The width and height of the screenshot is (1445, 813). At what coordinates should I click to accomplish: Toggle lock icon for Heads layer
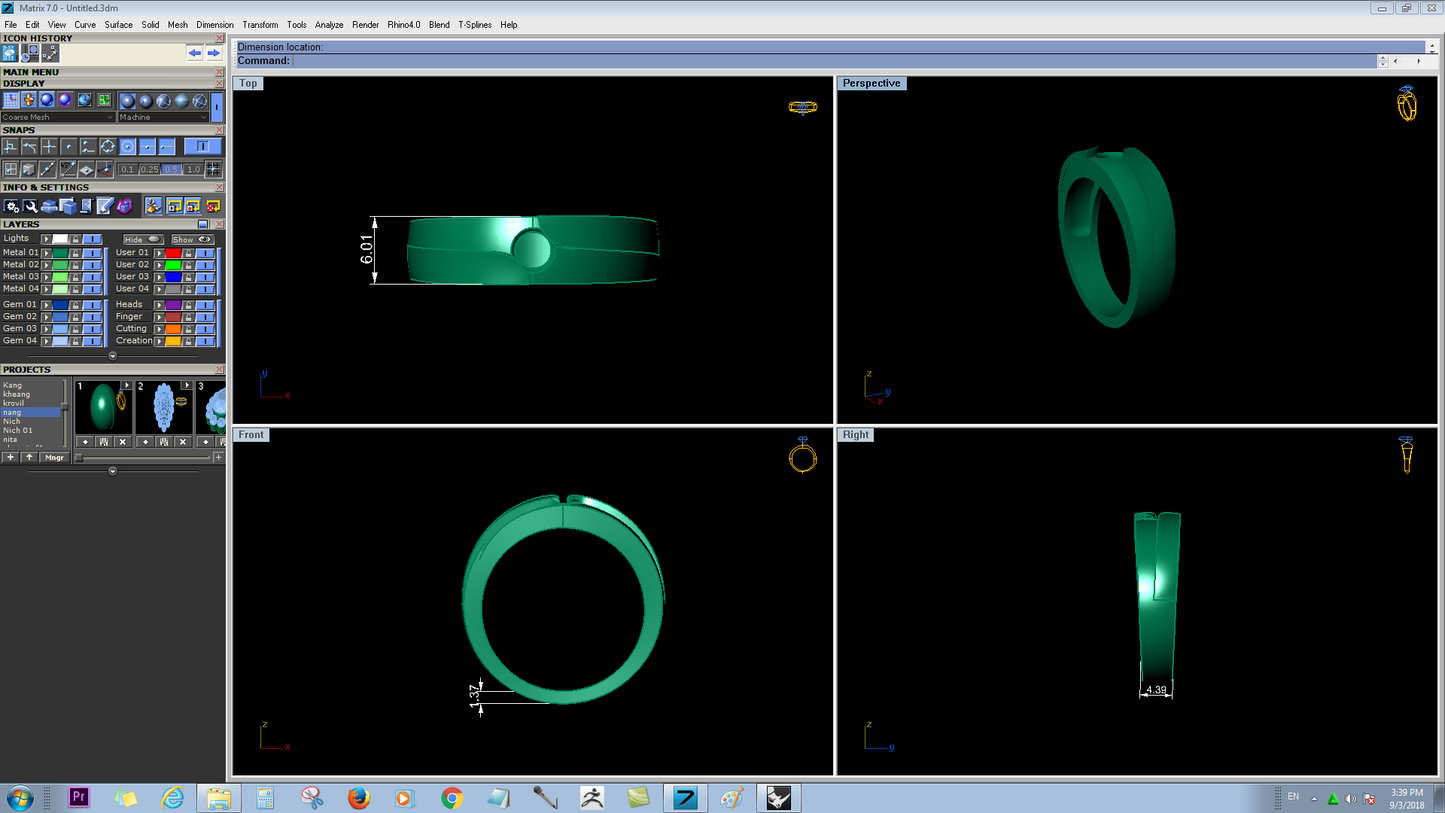click(x=188, y=304)
